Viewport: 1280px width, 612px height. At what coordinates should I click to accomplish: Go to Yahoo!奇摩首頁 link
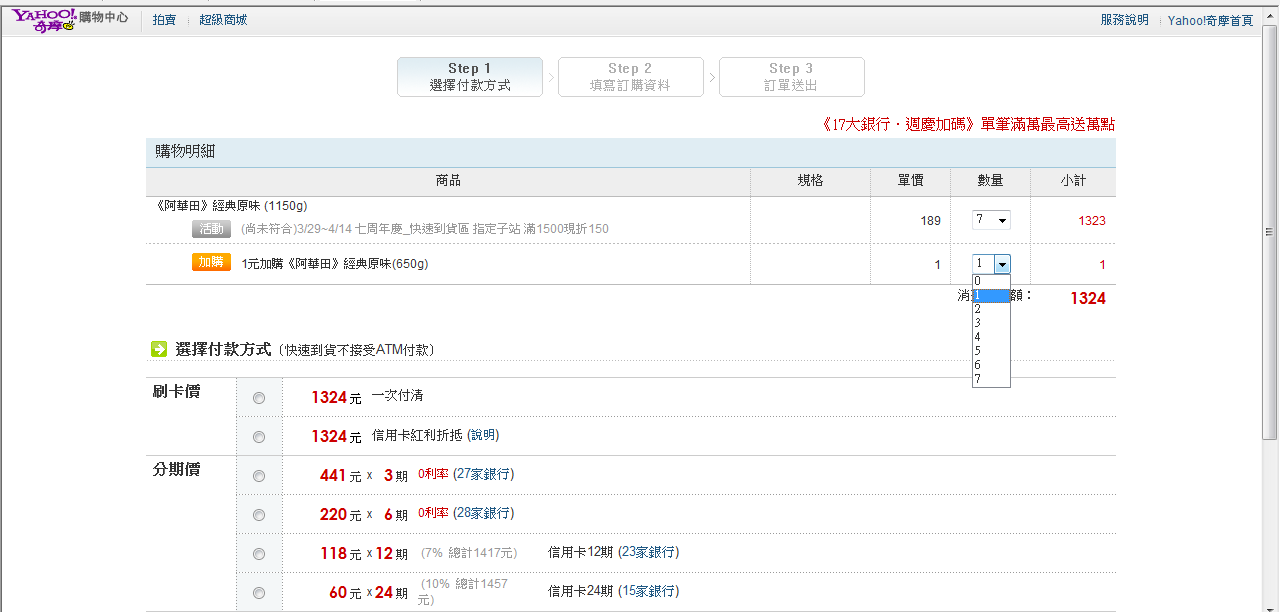1210,20
